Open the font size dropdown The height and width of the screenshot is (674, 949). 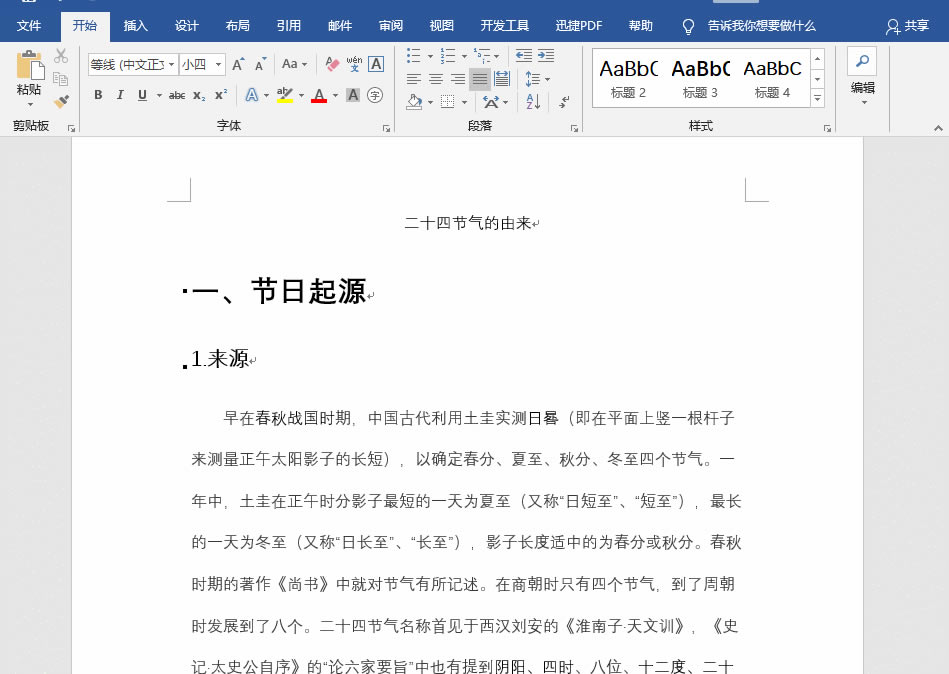point(218,65)
